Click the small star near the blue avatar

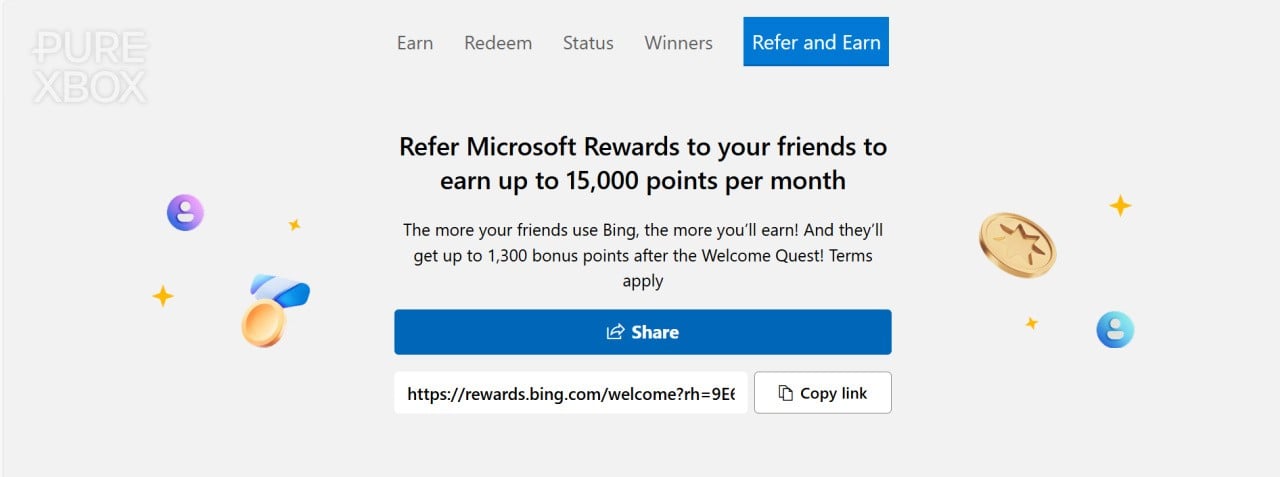1031,323
